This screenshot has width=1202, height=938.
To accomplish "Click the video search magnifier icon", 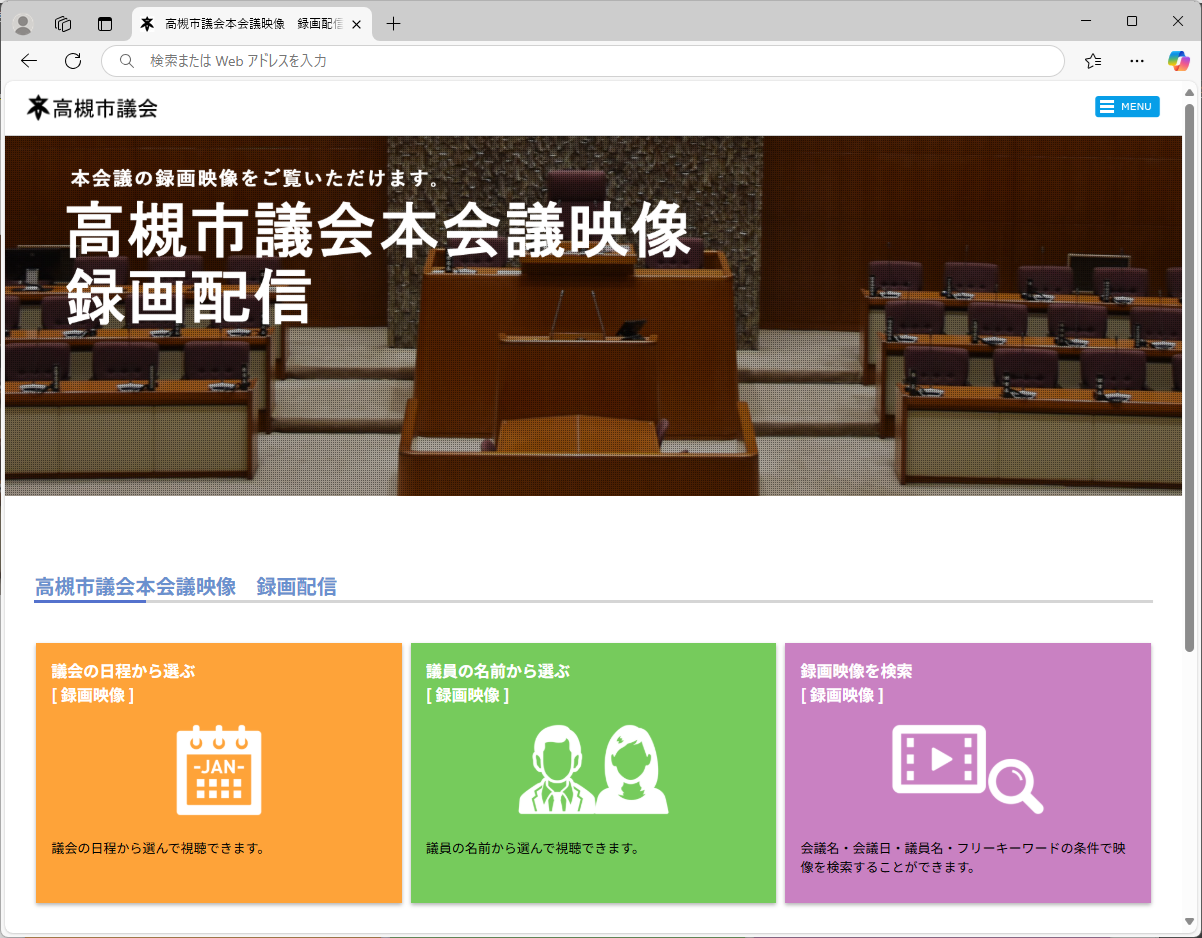I will (x=967, y=769).
